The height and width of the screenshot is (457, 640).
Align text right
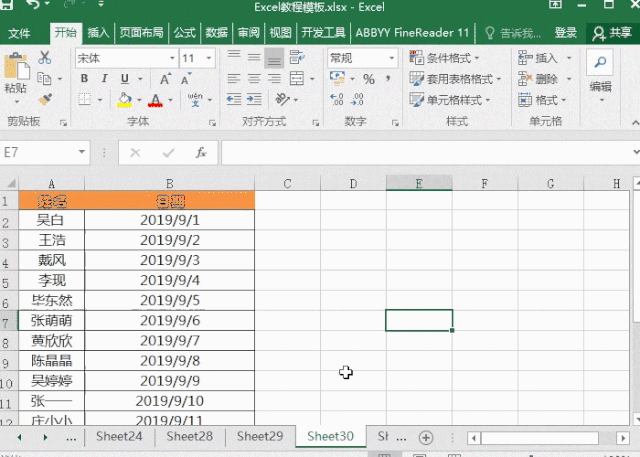click(x=274, y=78)
